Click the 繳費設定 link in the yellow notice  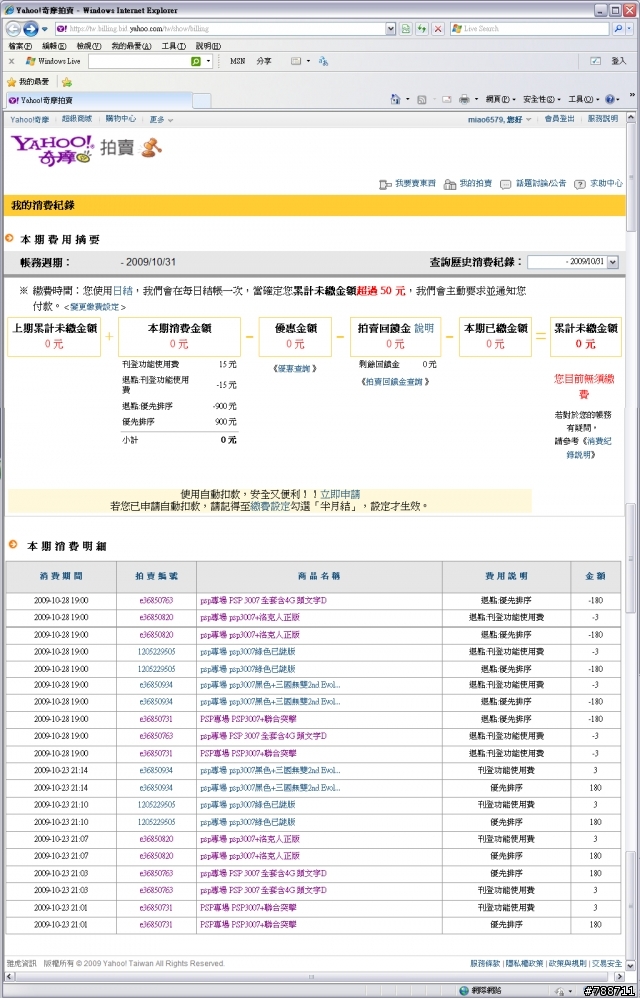click(270, 507)
